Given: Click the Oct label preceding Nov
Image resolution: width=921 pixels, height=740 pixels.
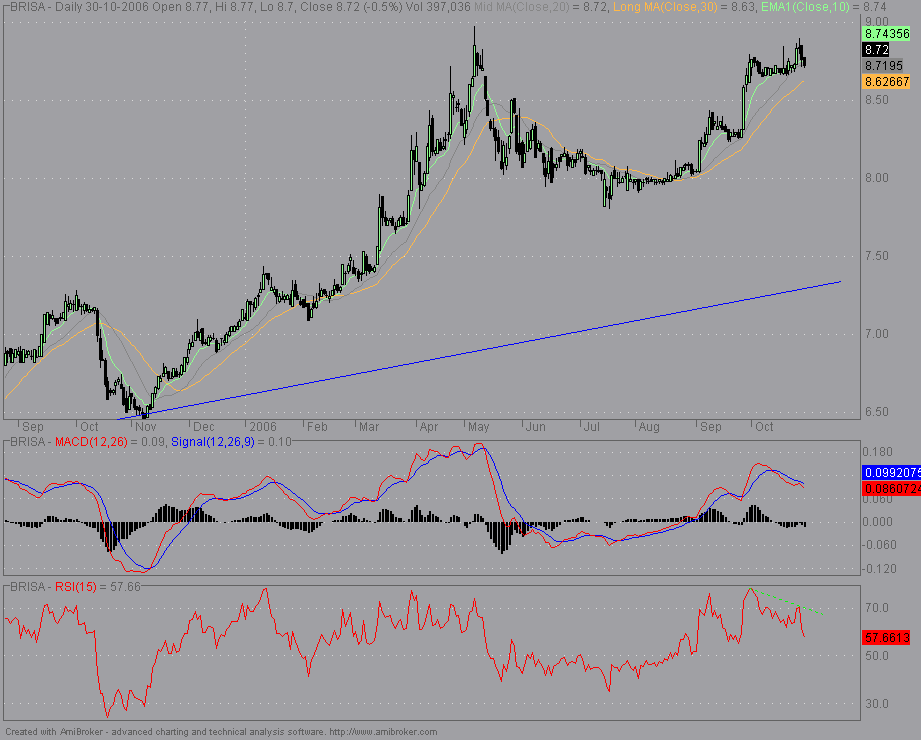Looking at the screenshot, I should click(89, 427).
